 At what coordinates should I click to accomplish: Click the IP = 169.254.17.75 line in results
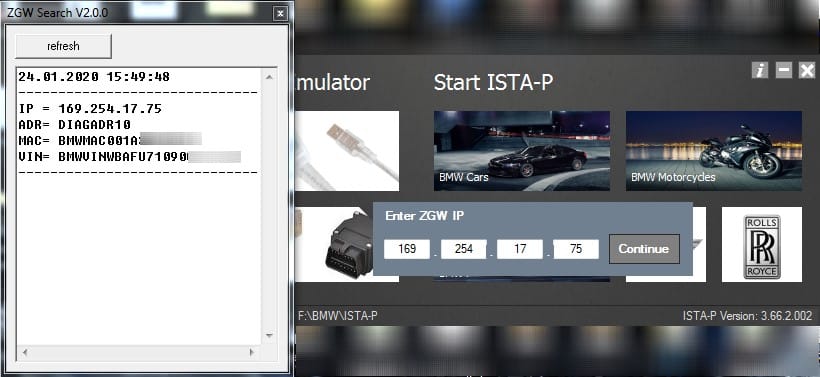(90, 109)
